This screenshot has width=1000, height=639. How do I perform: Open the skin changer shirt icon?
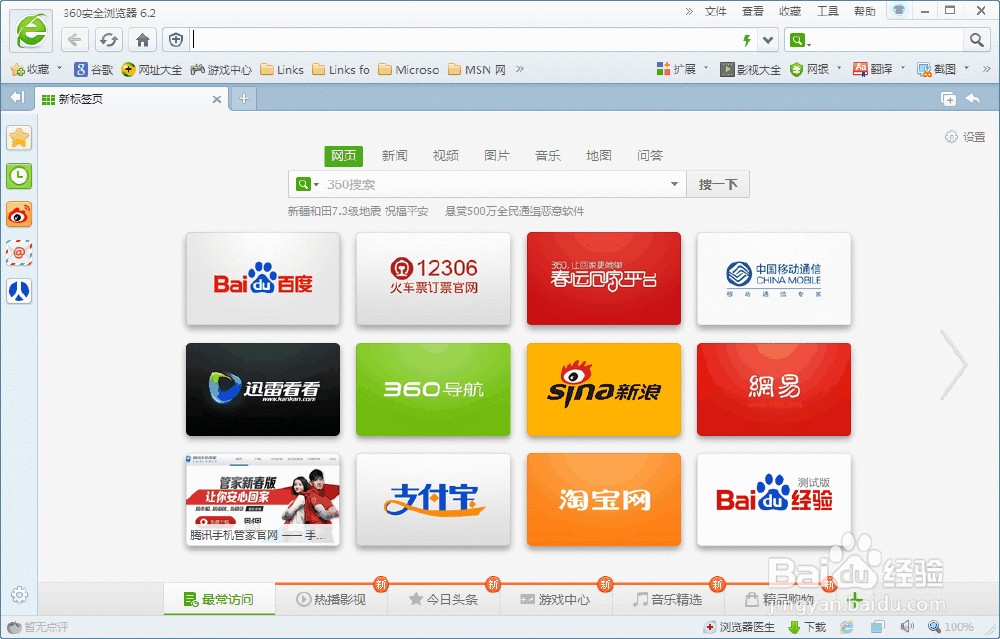tap(899, 10)
